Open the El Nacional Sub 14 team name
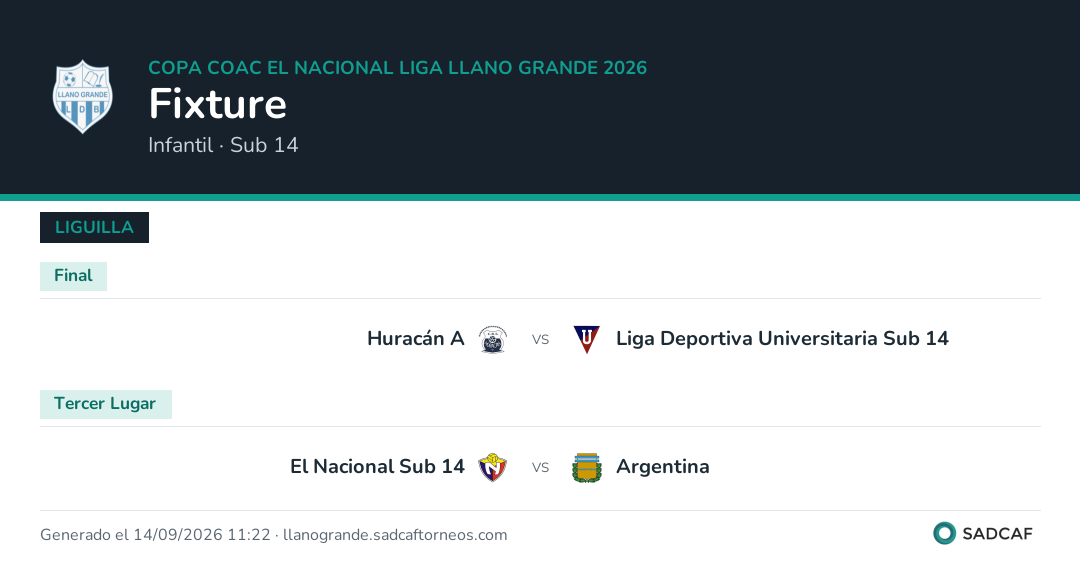Image resolution: width=1080 pixels, height=586 pixels. [x=377, y=467]
